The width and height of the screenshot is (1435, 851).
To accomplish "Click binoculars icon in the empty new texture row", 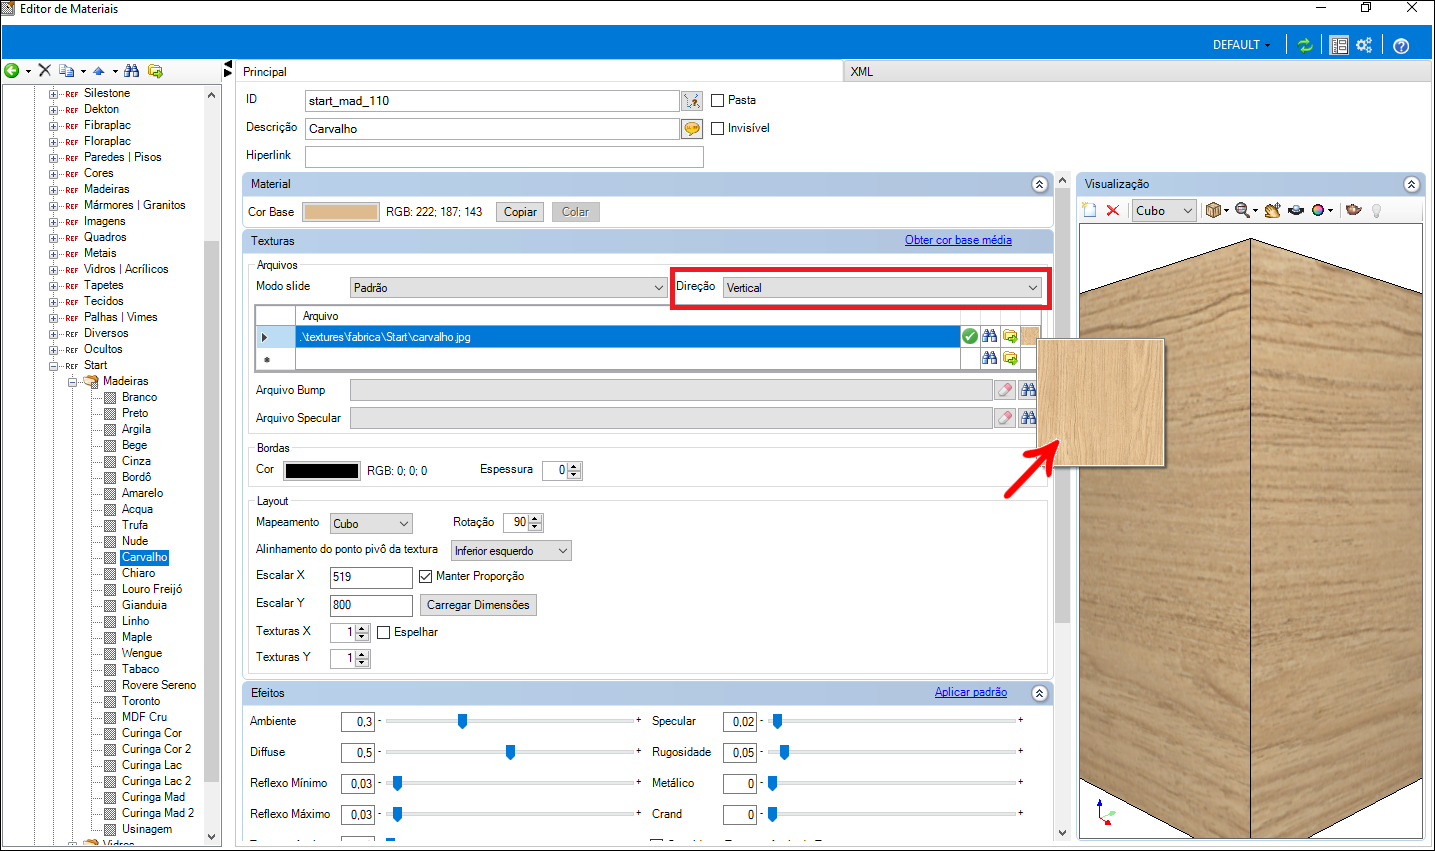I will click(x=990, y=358).
